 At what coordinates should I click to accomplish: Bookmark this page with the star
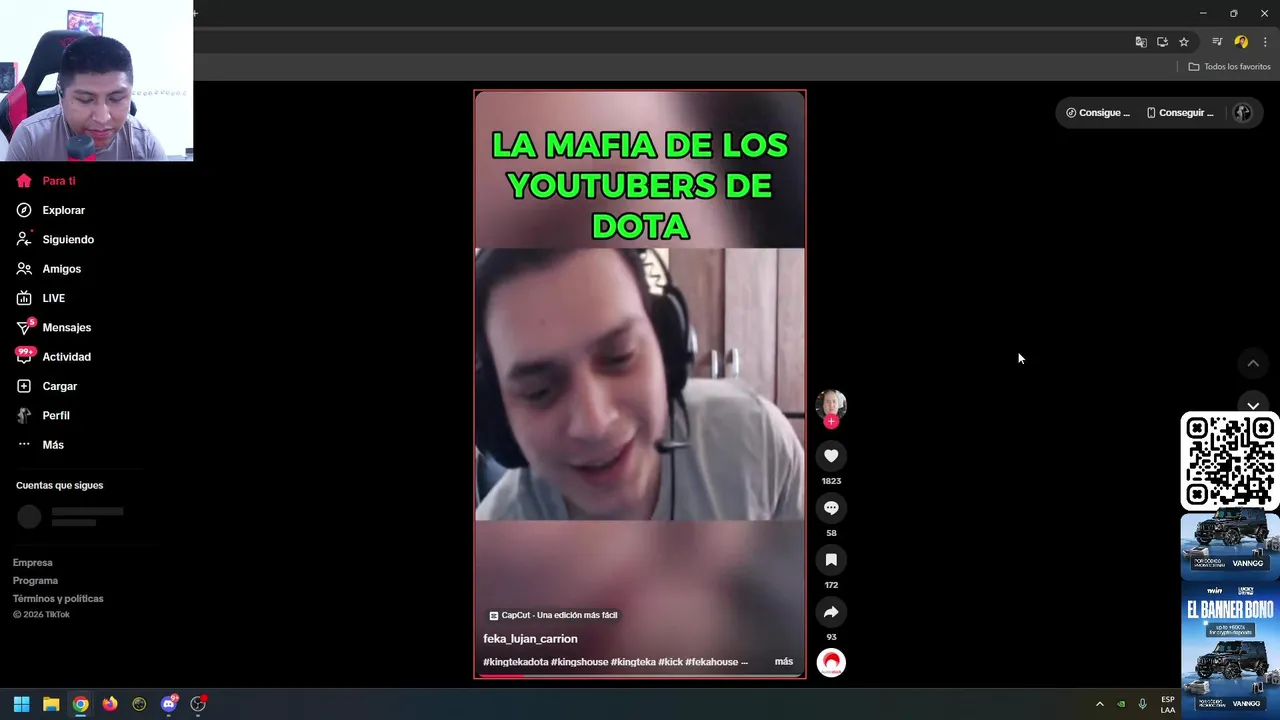coord(1184,42)
